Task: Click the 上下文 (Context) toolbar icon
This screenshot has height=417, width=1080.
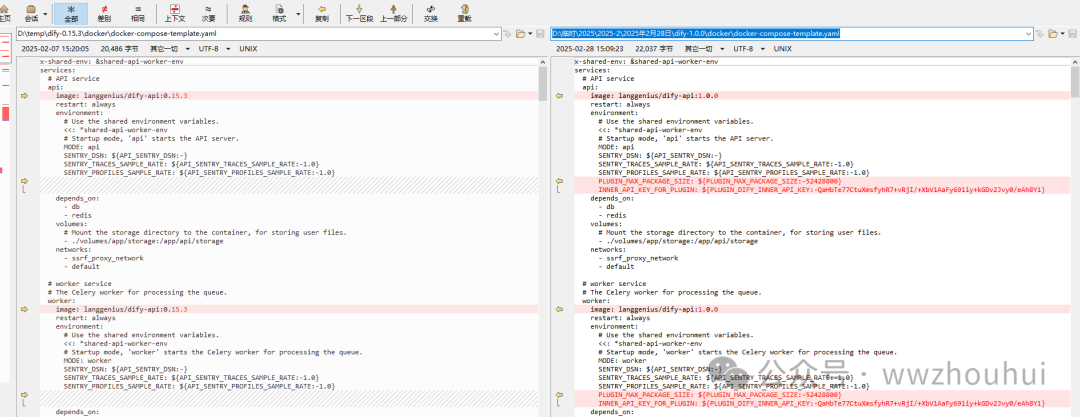Action: click(x=175, y=12)
